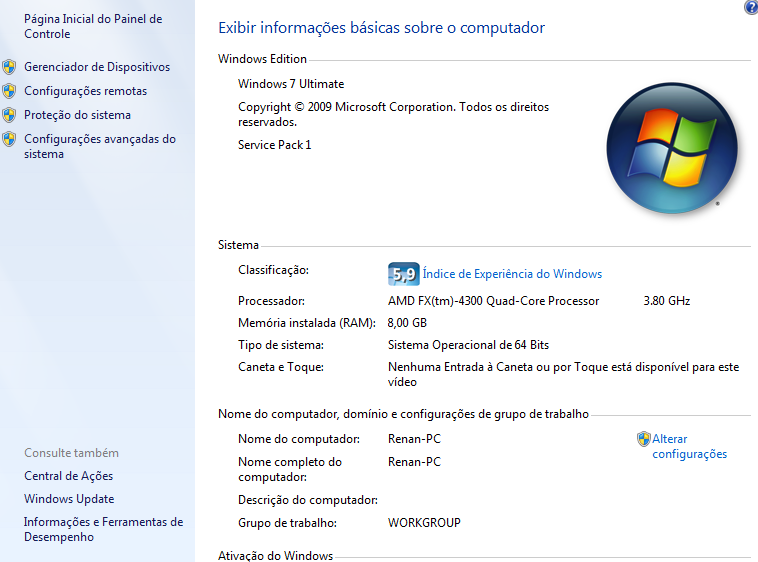This screenshot has width=758, height=562.
Task: Click the heading Exibir informações básicas sobre o computador
Action: [x=381, y=28]
